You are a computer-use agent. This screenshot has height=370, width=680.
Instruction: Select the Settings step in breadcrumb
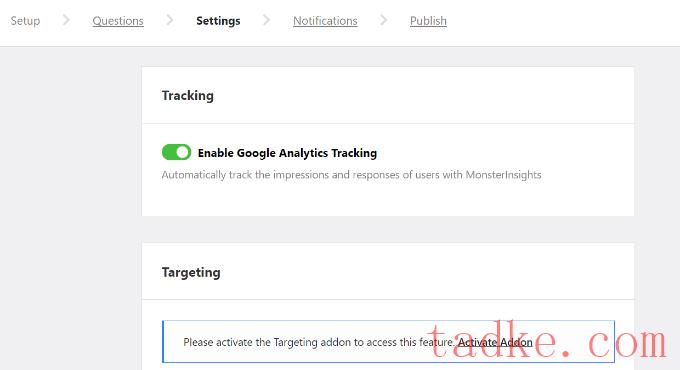coord(218,20)
